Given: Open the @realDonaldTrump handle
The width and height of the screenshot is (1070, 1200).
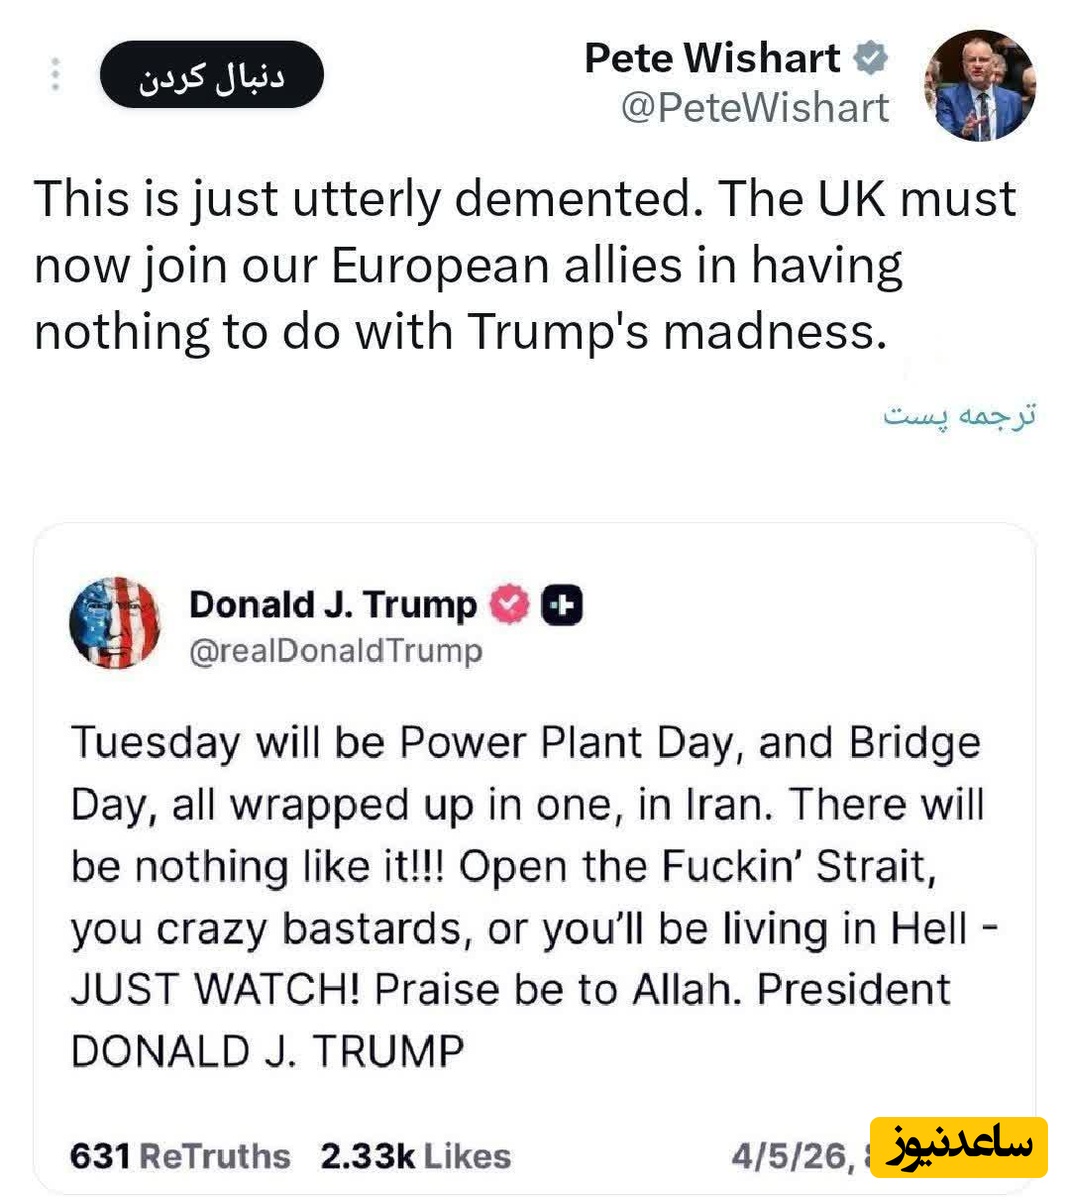Looking at the screenshot, I should coord(335,651).
